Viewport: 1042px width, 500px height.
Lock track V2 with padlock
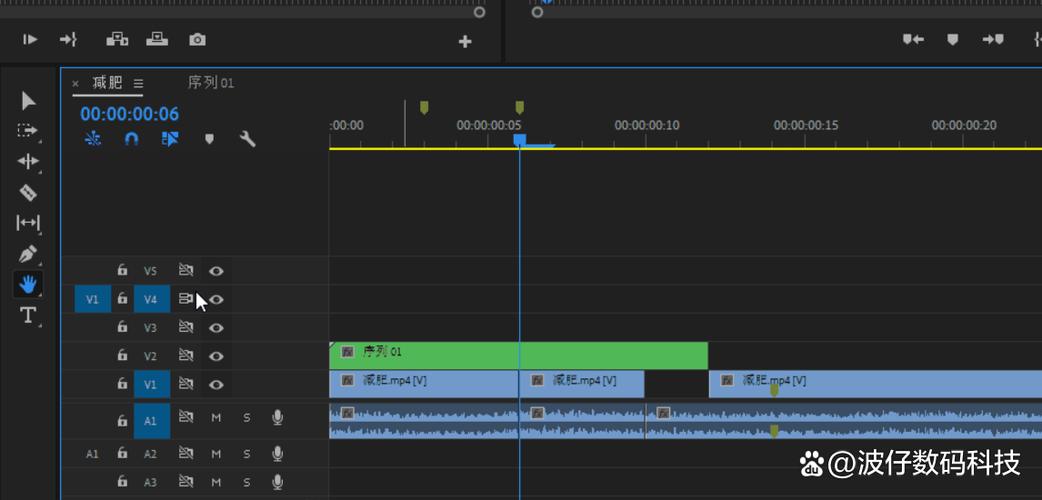[122, 356]
